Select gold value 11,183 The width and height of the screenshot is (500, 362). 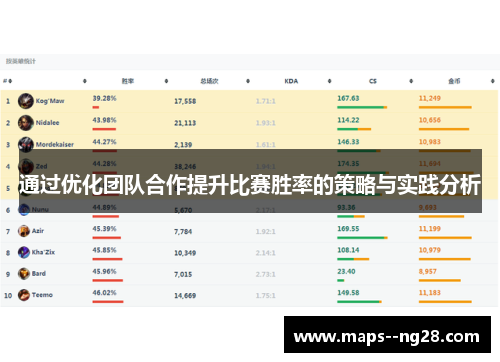click(x=430, y=293)
